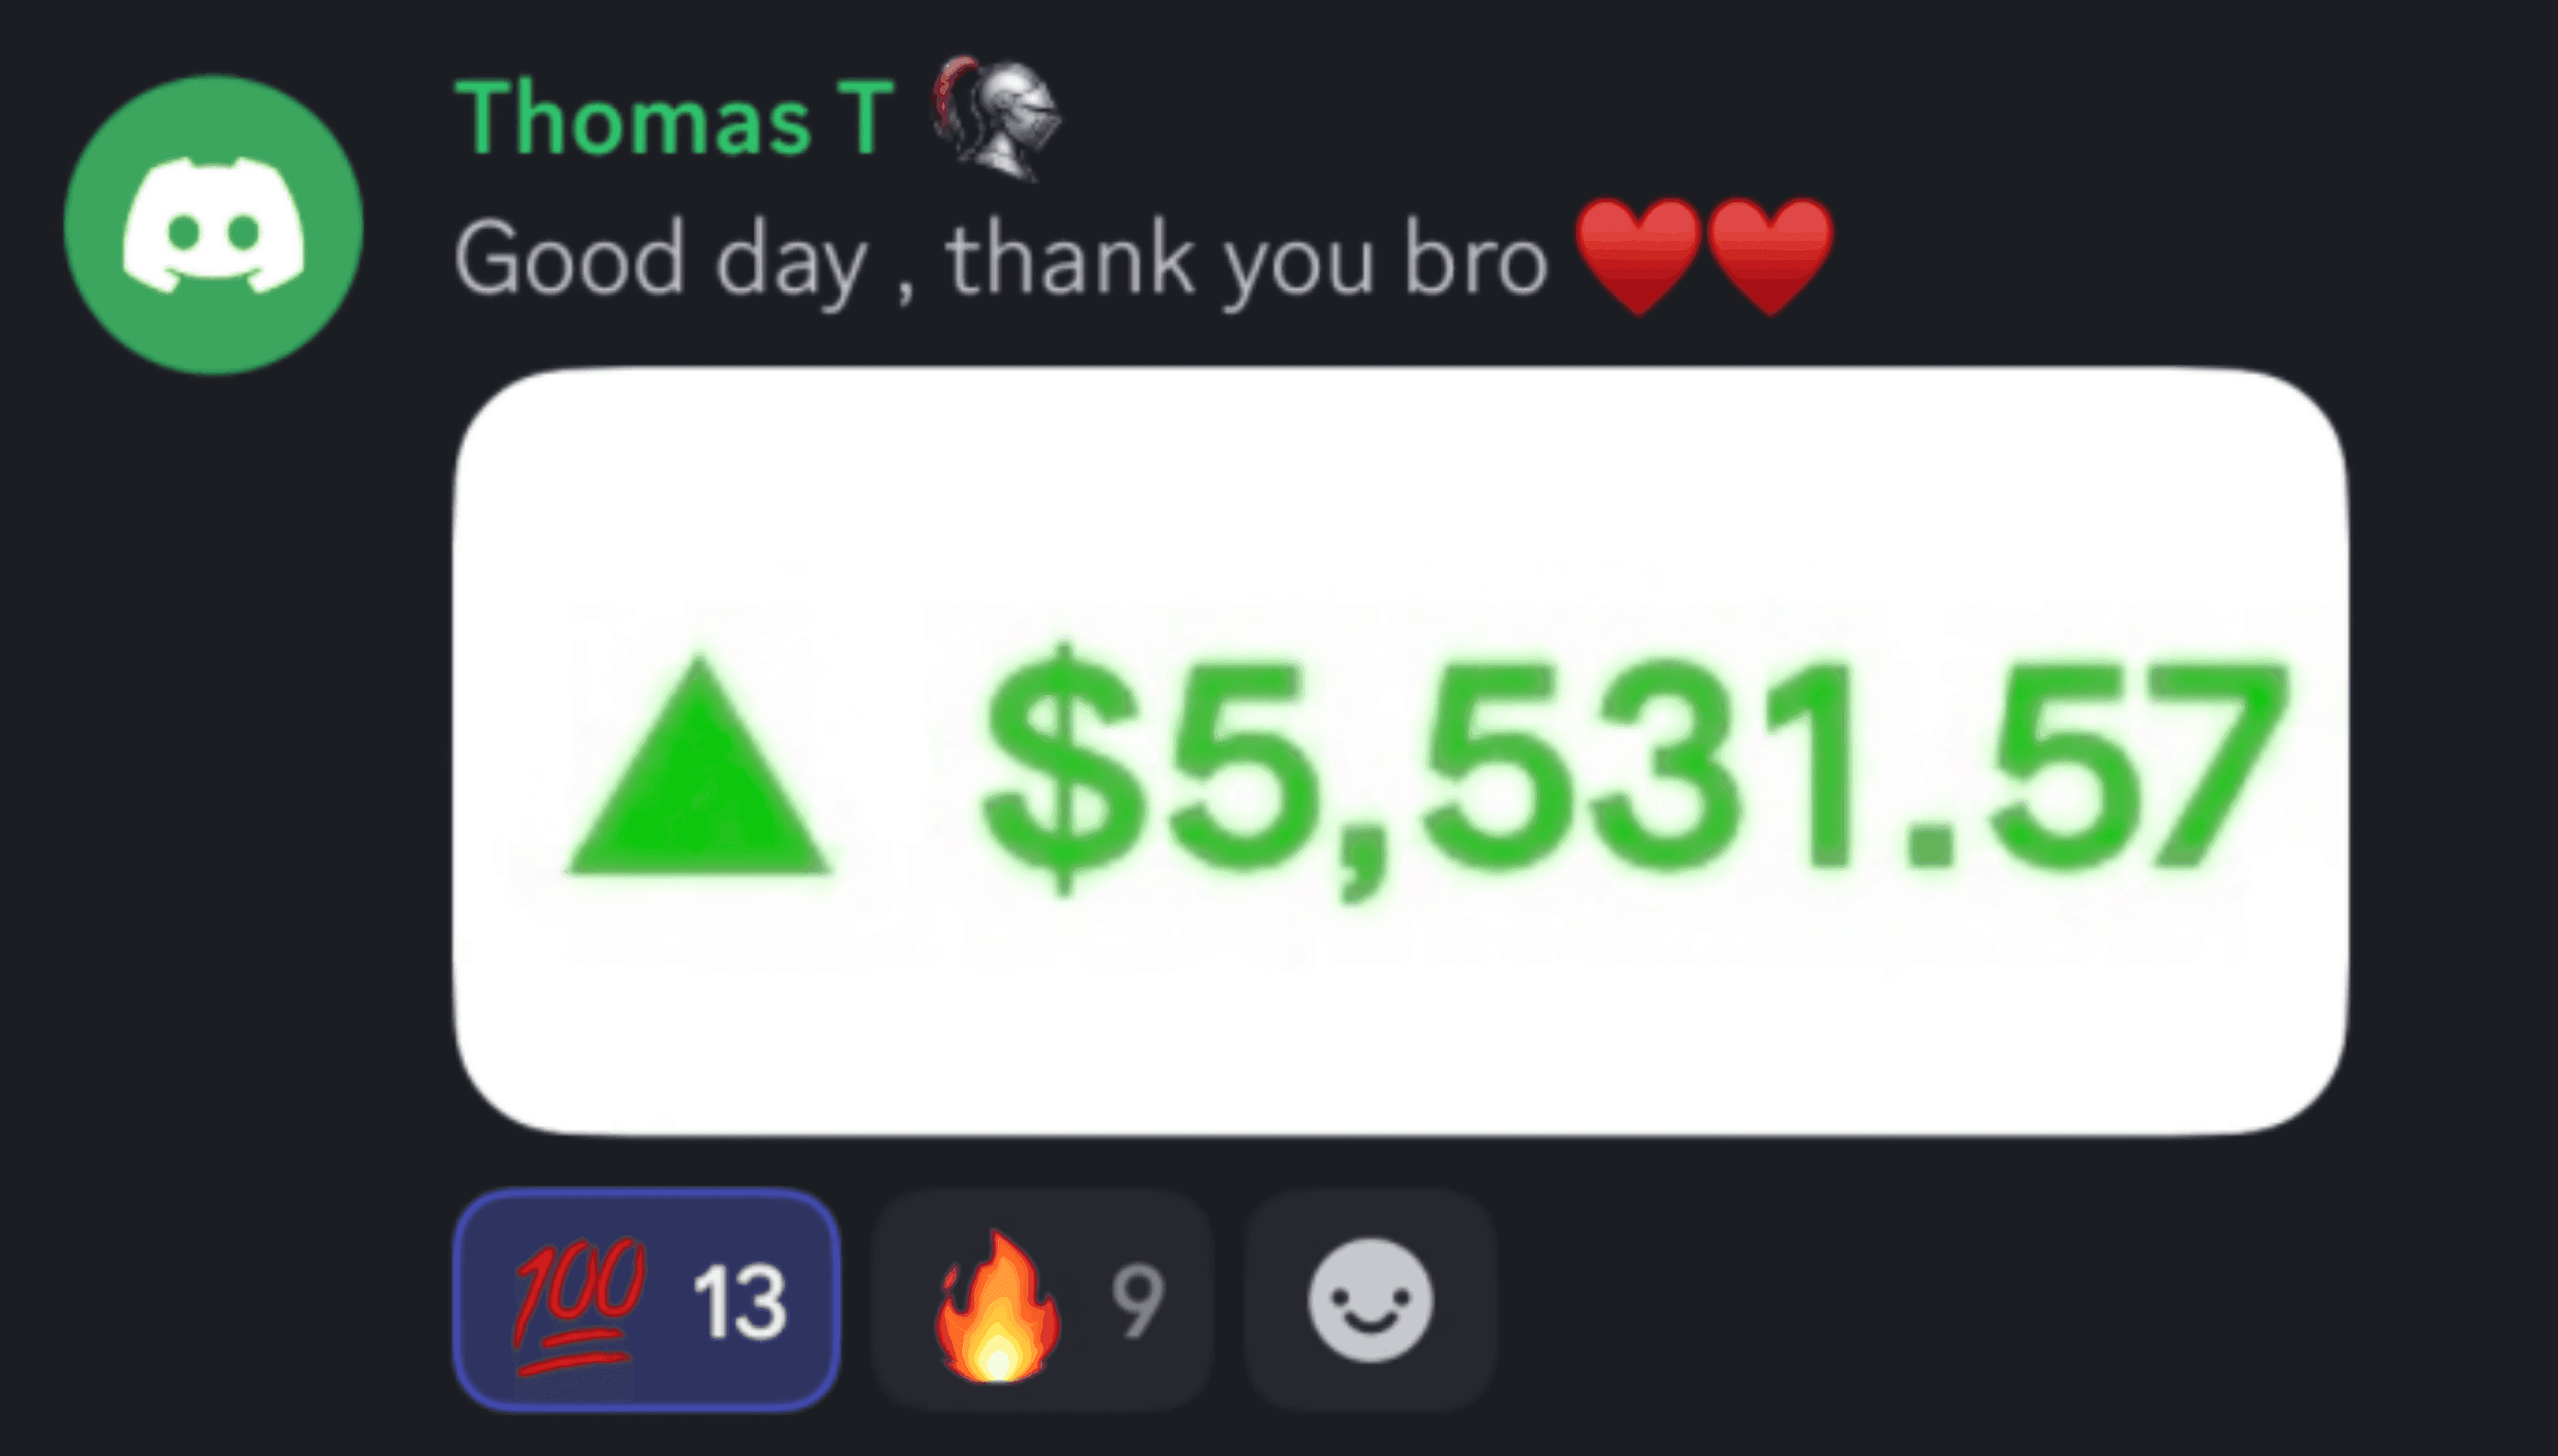The height and width of the screenshot is (1456, 2558).
Task: Toggle the fire emoji reaction
Action: (x=1042, y=1300)
